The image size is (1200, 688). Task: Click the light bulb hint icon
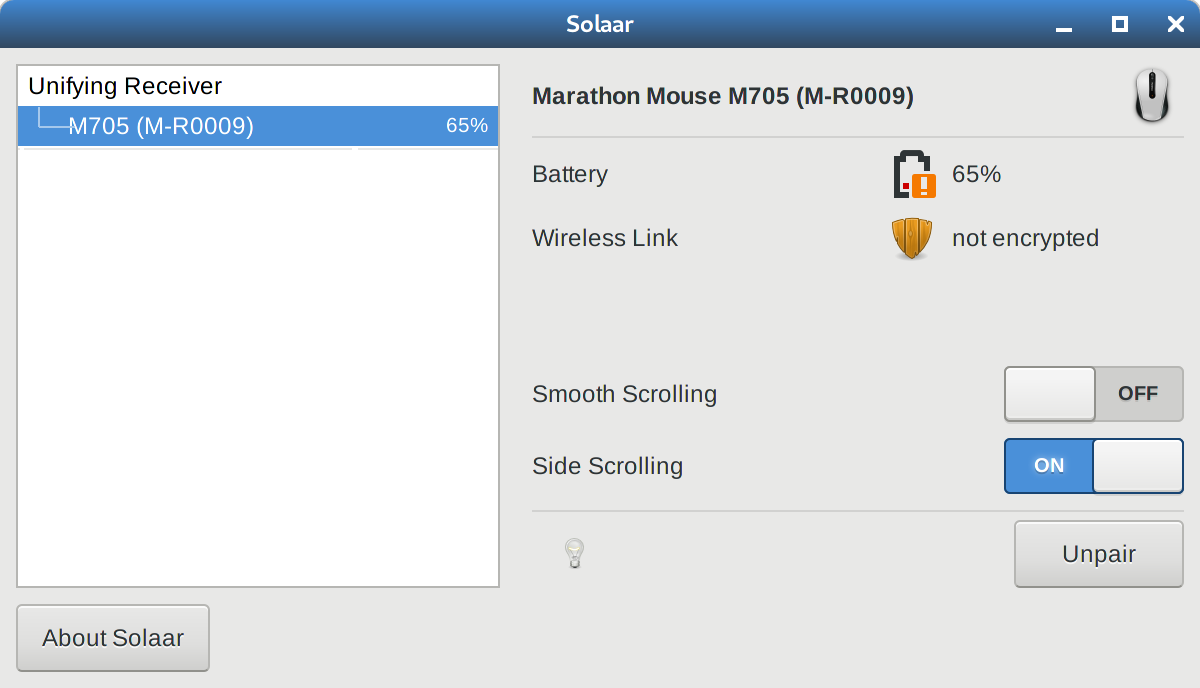pyautogui.click(x=574, y=553)
